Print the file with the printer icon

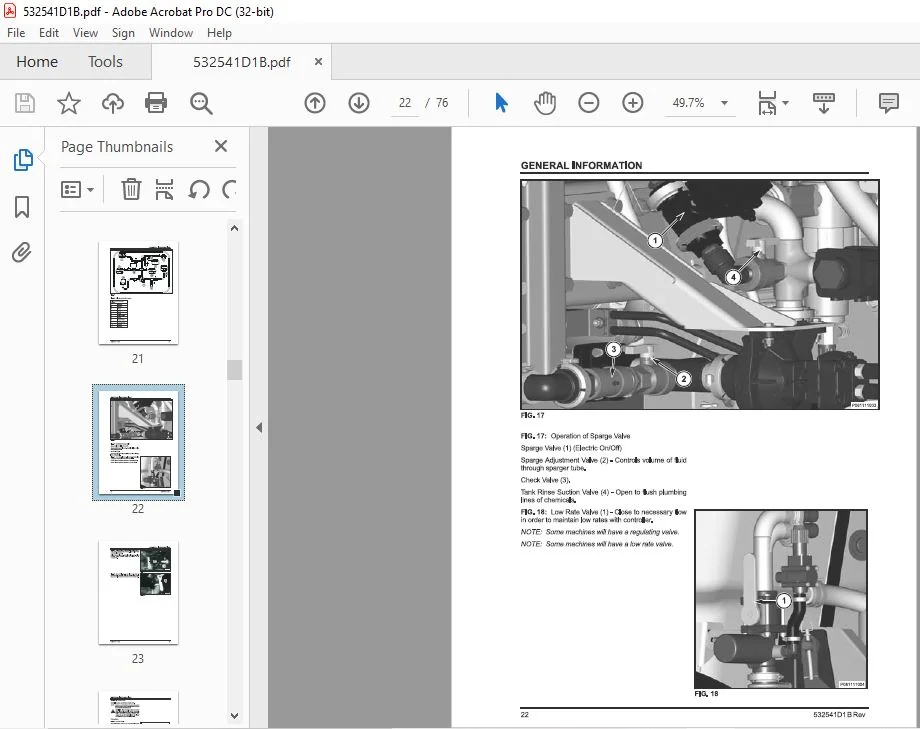156,103
